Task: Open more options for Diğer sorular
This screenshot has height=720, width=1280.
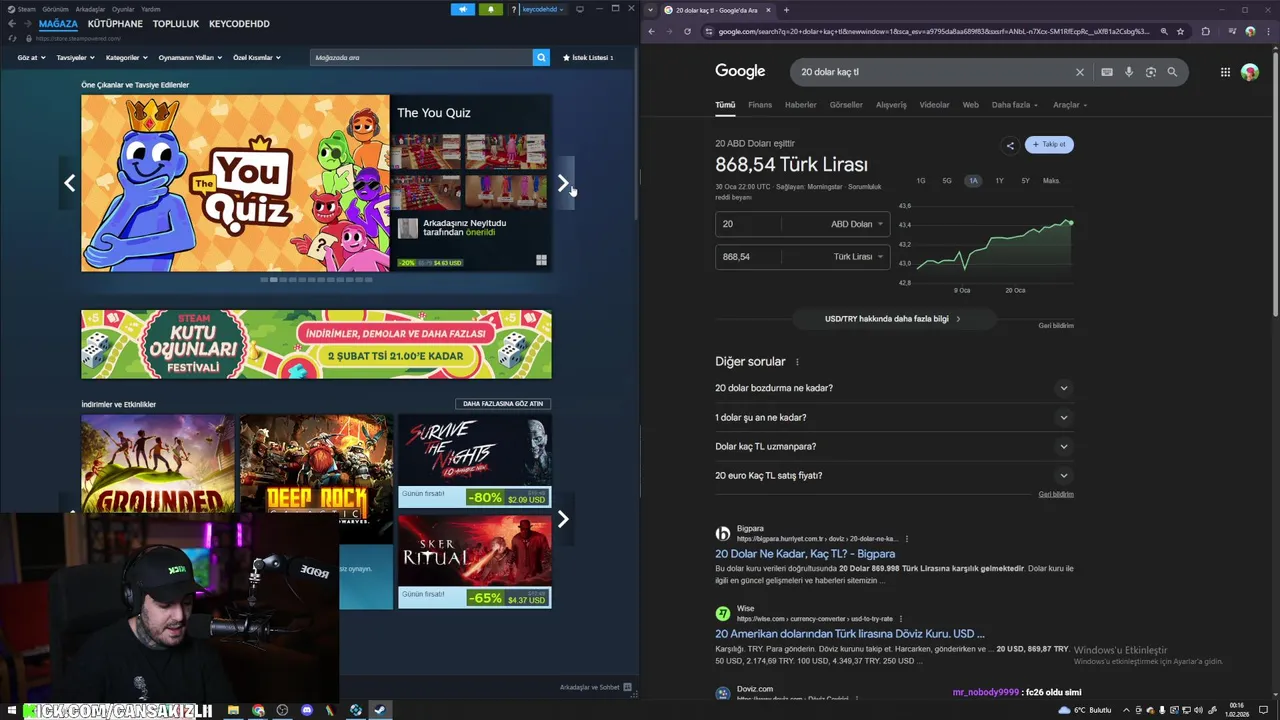Action: [797, 362]
